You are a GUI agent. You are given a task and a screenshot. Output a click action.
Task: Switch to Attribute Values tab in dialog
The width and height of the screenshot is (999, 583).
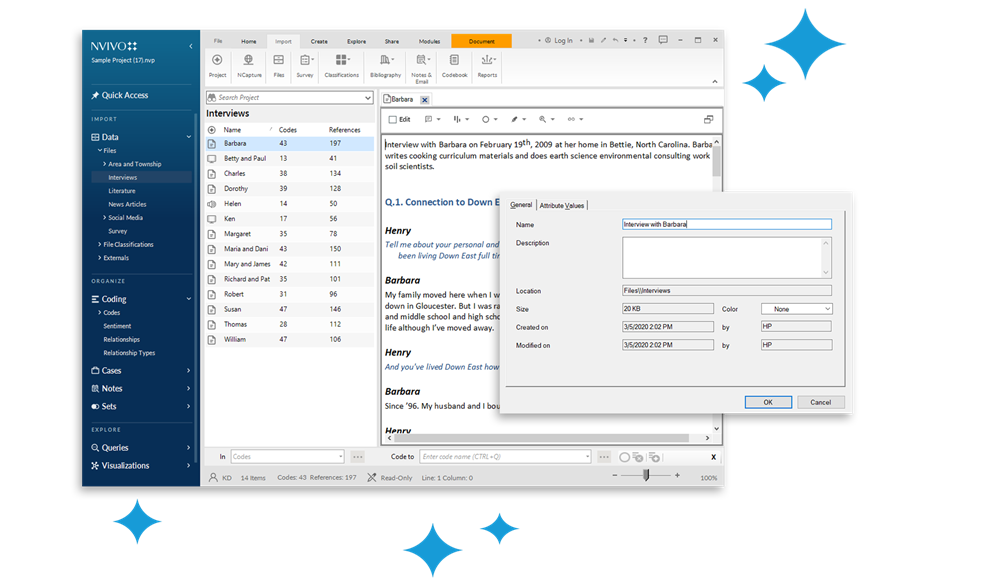(561, 205)
